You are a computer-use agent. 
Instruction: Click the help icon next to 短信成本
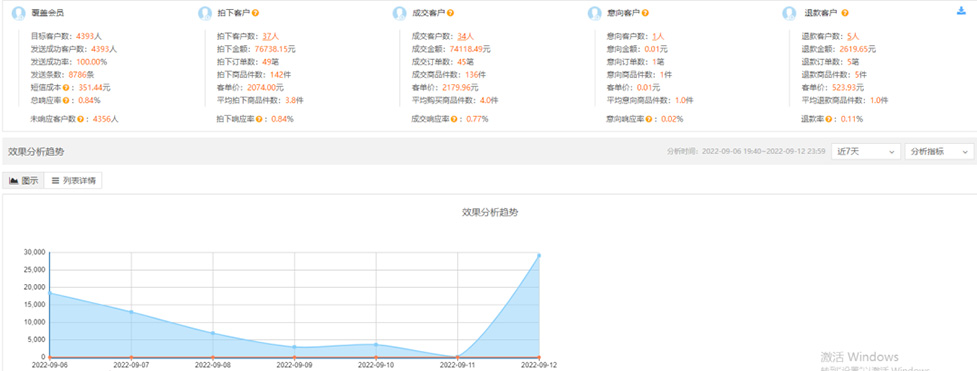click(x=65, y=87)
